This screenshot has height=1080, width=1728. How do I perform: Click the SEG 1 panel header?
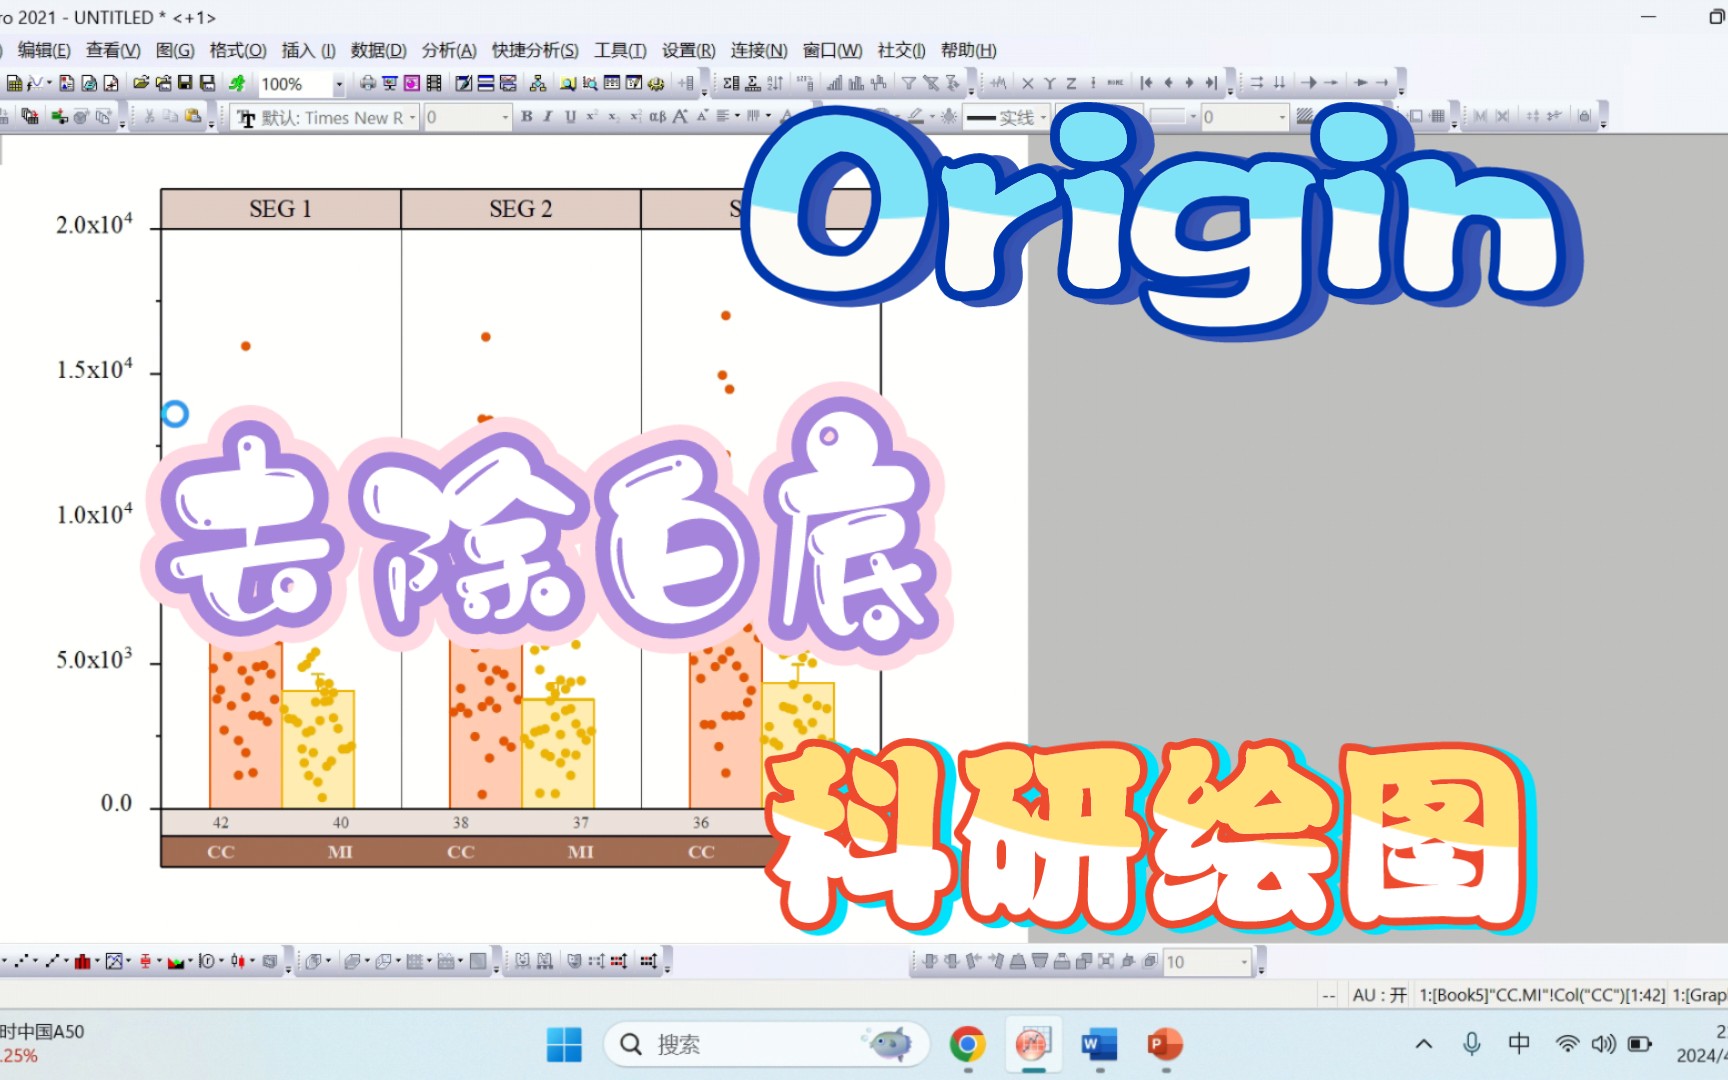pyautogui.click(x=281, y=209)
